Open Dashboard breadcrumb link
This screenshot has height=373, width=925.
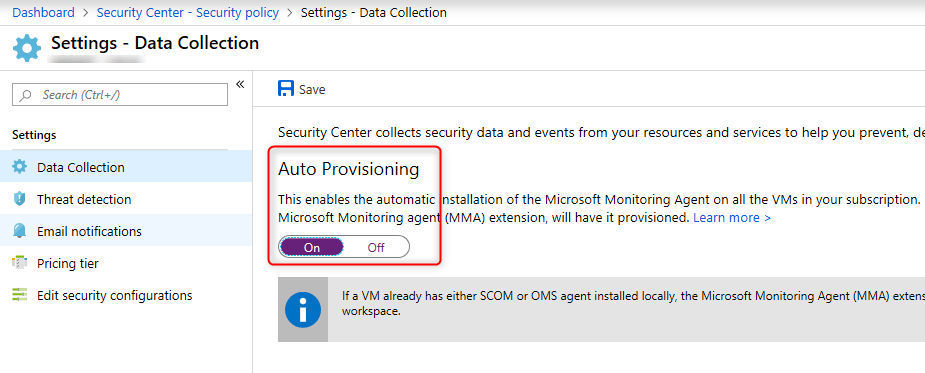coord(44,12)
